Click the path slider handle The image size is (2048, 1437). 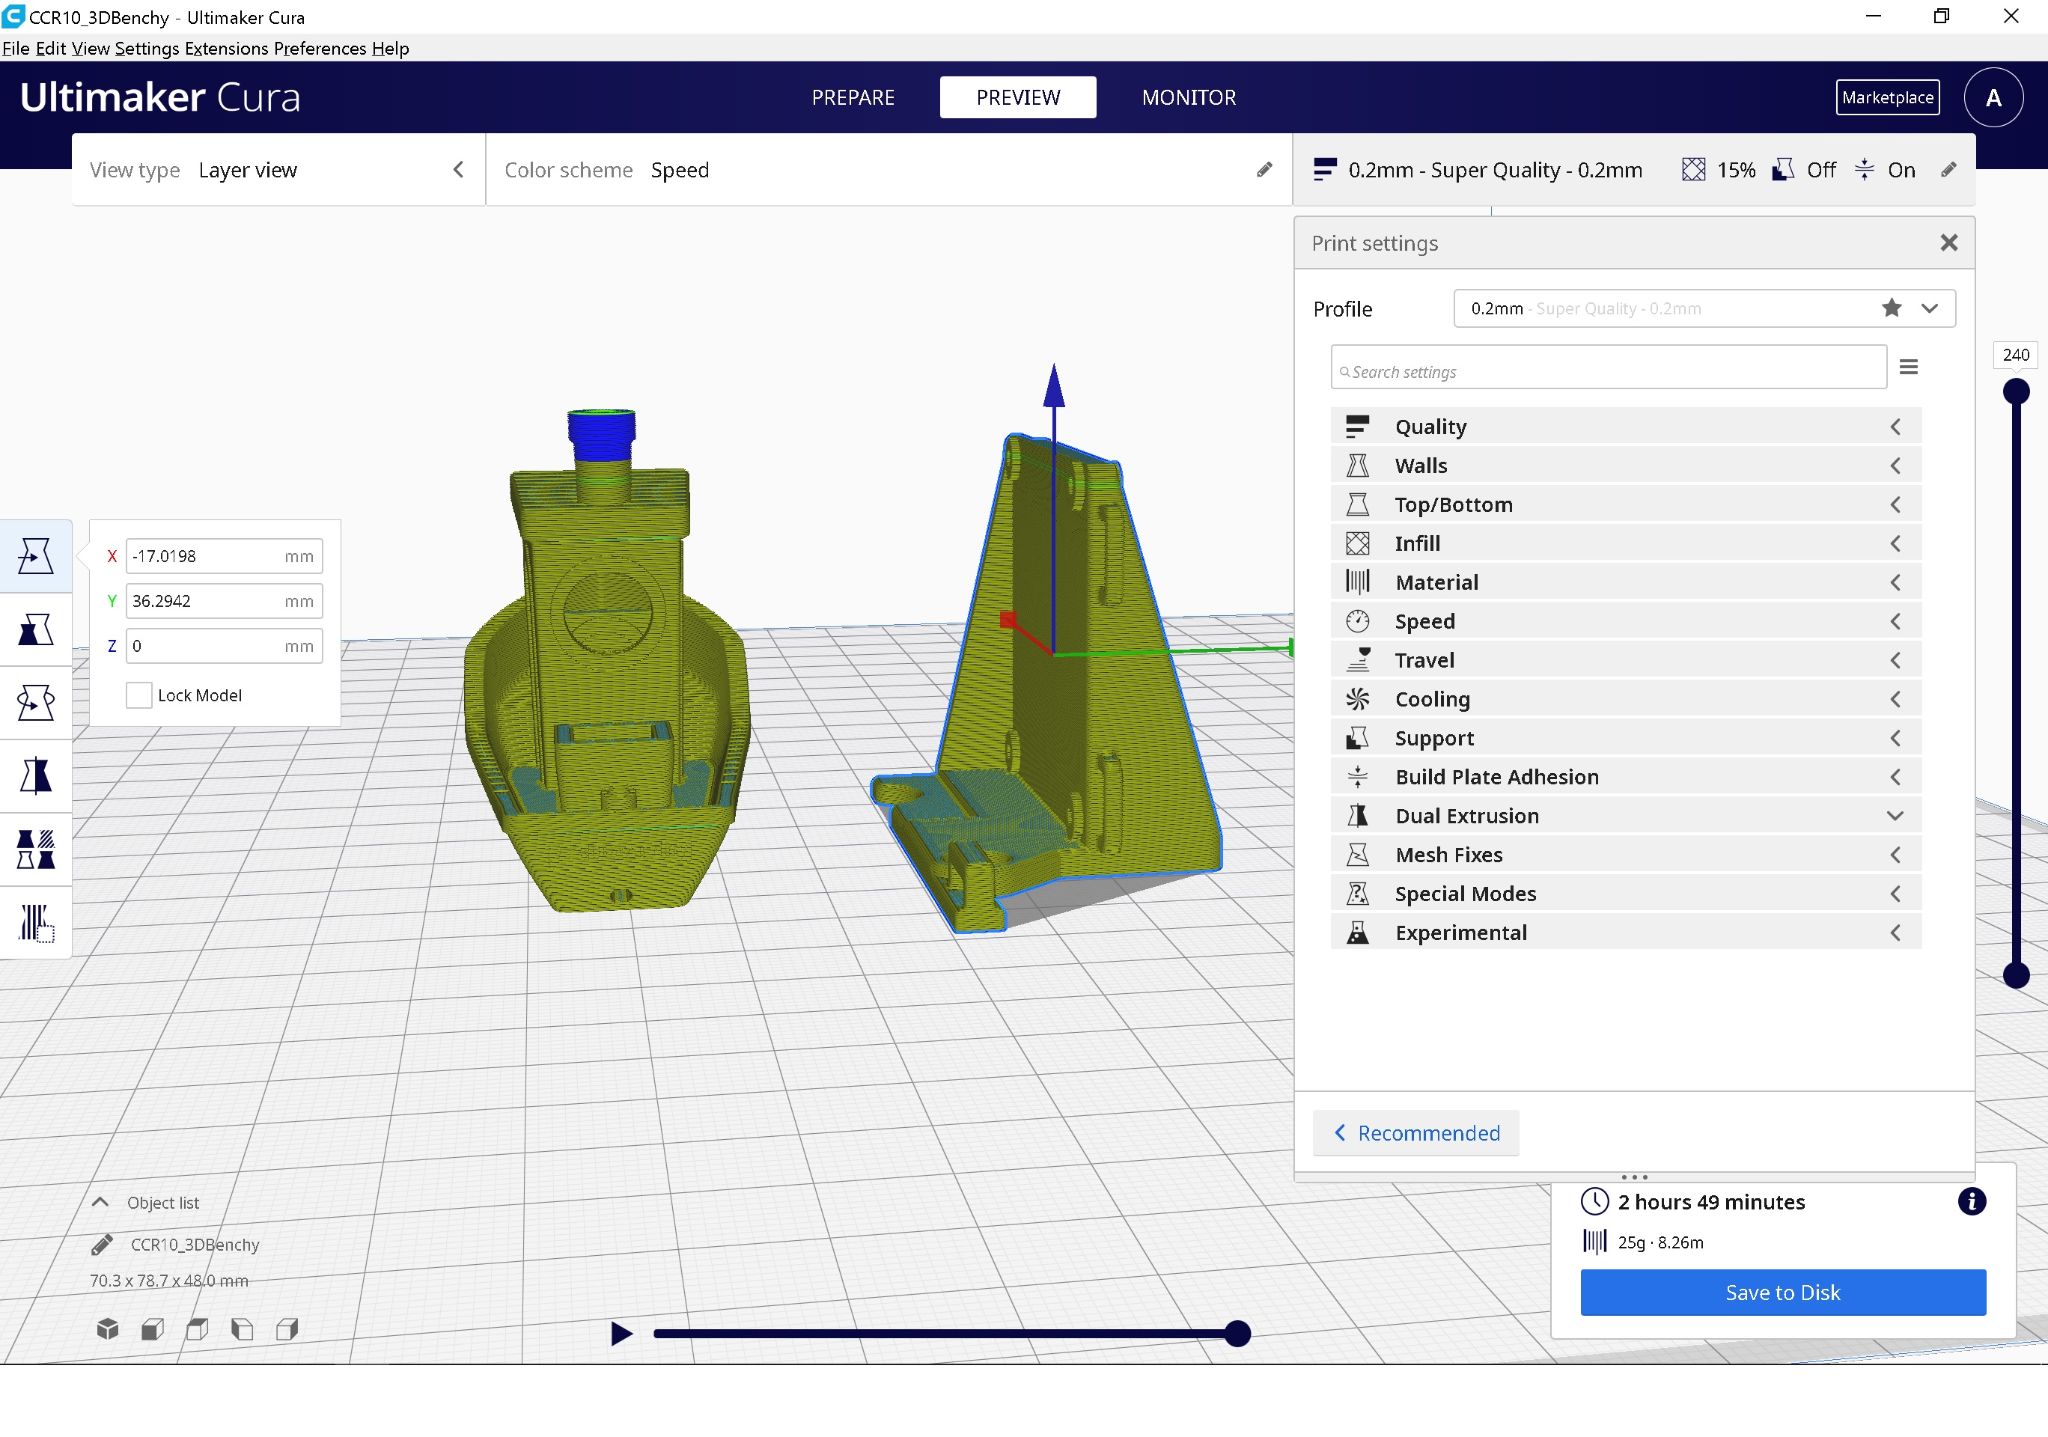[x=1237, y=1333]
